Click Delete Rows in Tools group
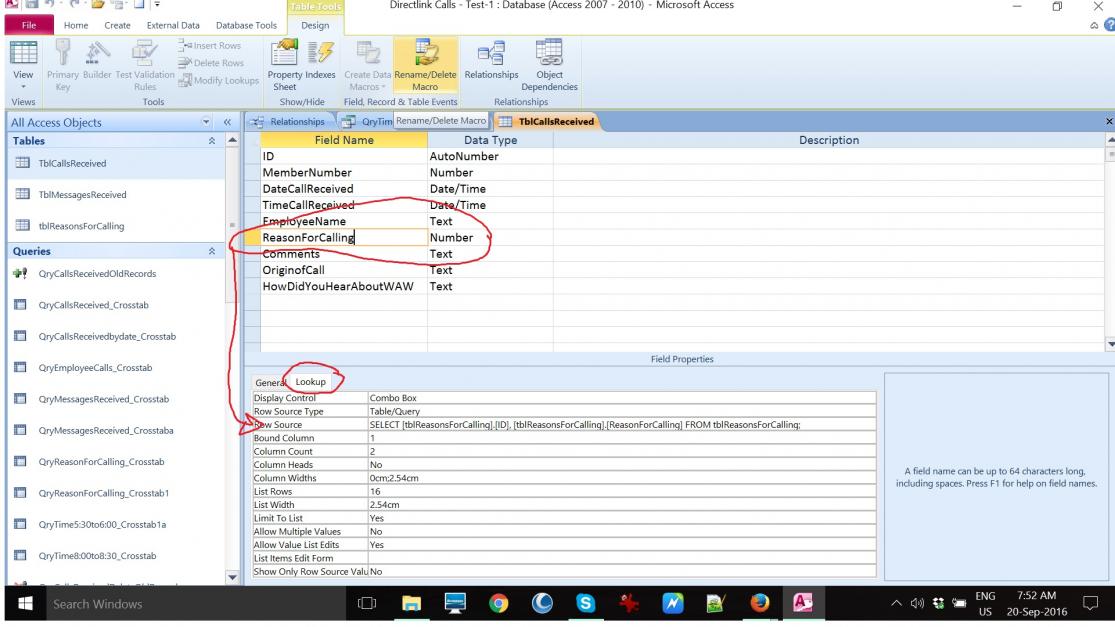 [x=211, y=63]
